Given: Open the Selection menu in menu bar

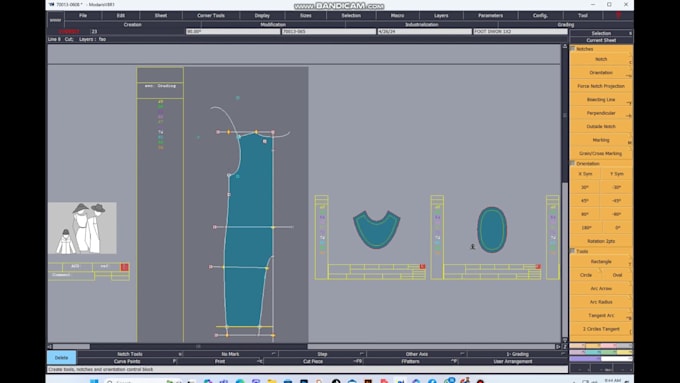Looking at the screenshot, I should [351, 15].
